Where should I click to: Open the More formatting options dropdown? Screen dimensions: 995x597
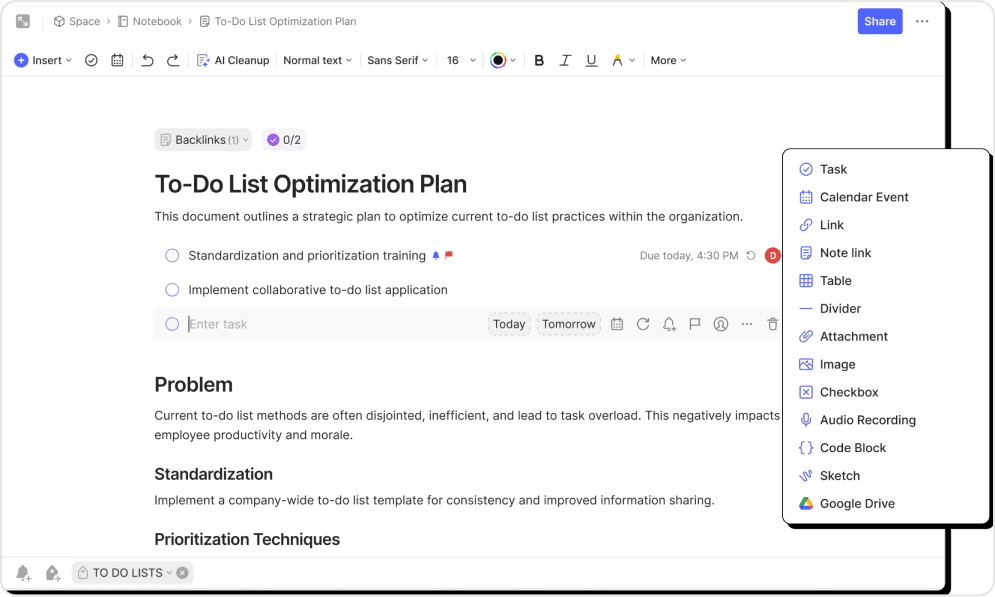(x=668, y=60)
